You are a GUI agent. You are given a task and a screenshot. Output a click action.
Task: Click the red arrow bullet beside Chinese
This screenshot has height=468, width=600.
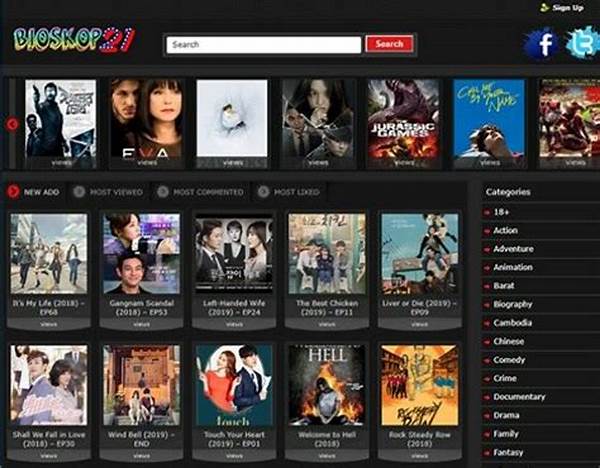coord(487,342)
